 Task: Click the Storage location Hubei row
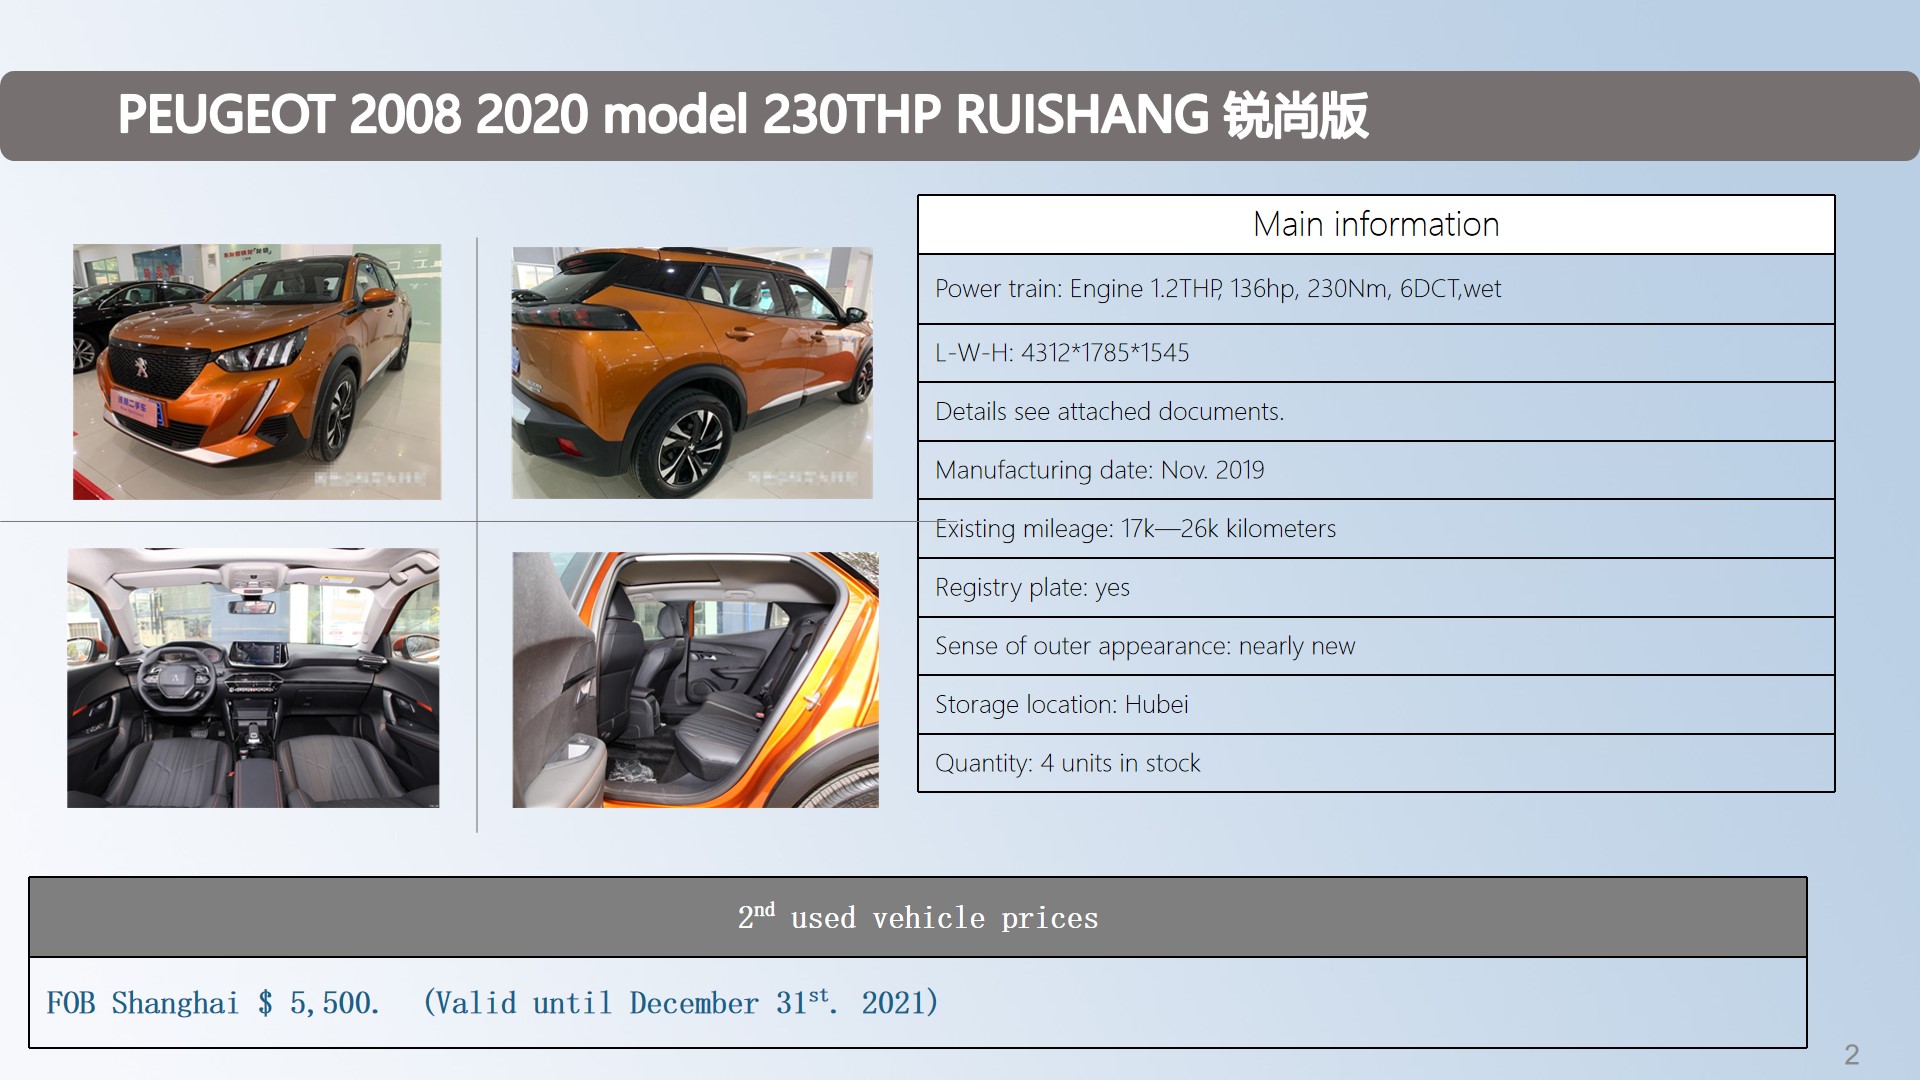pos(1061,705)
